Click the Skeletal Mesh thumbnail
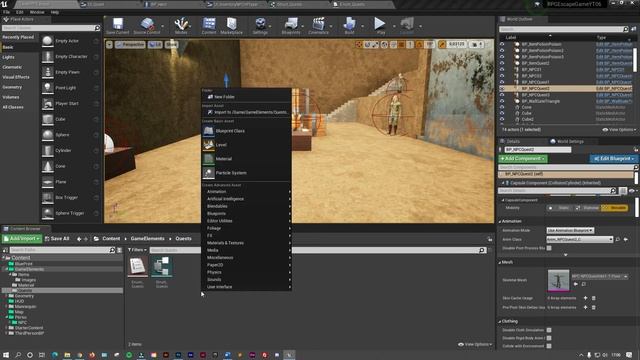The height and width of the screenshot is (360, 640). pos(558,280)
